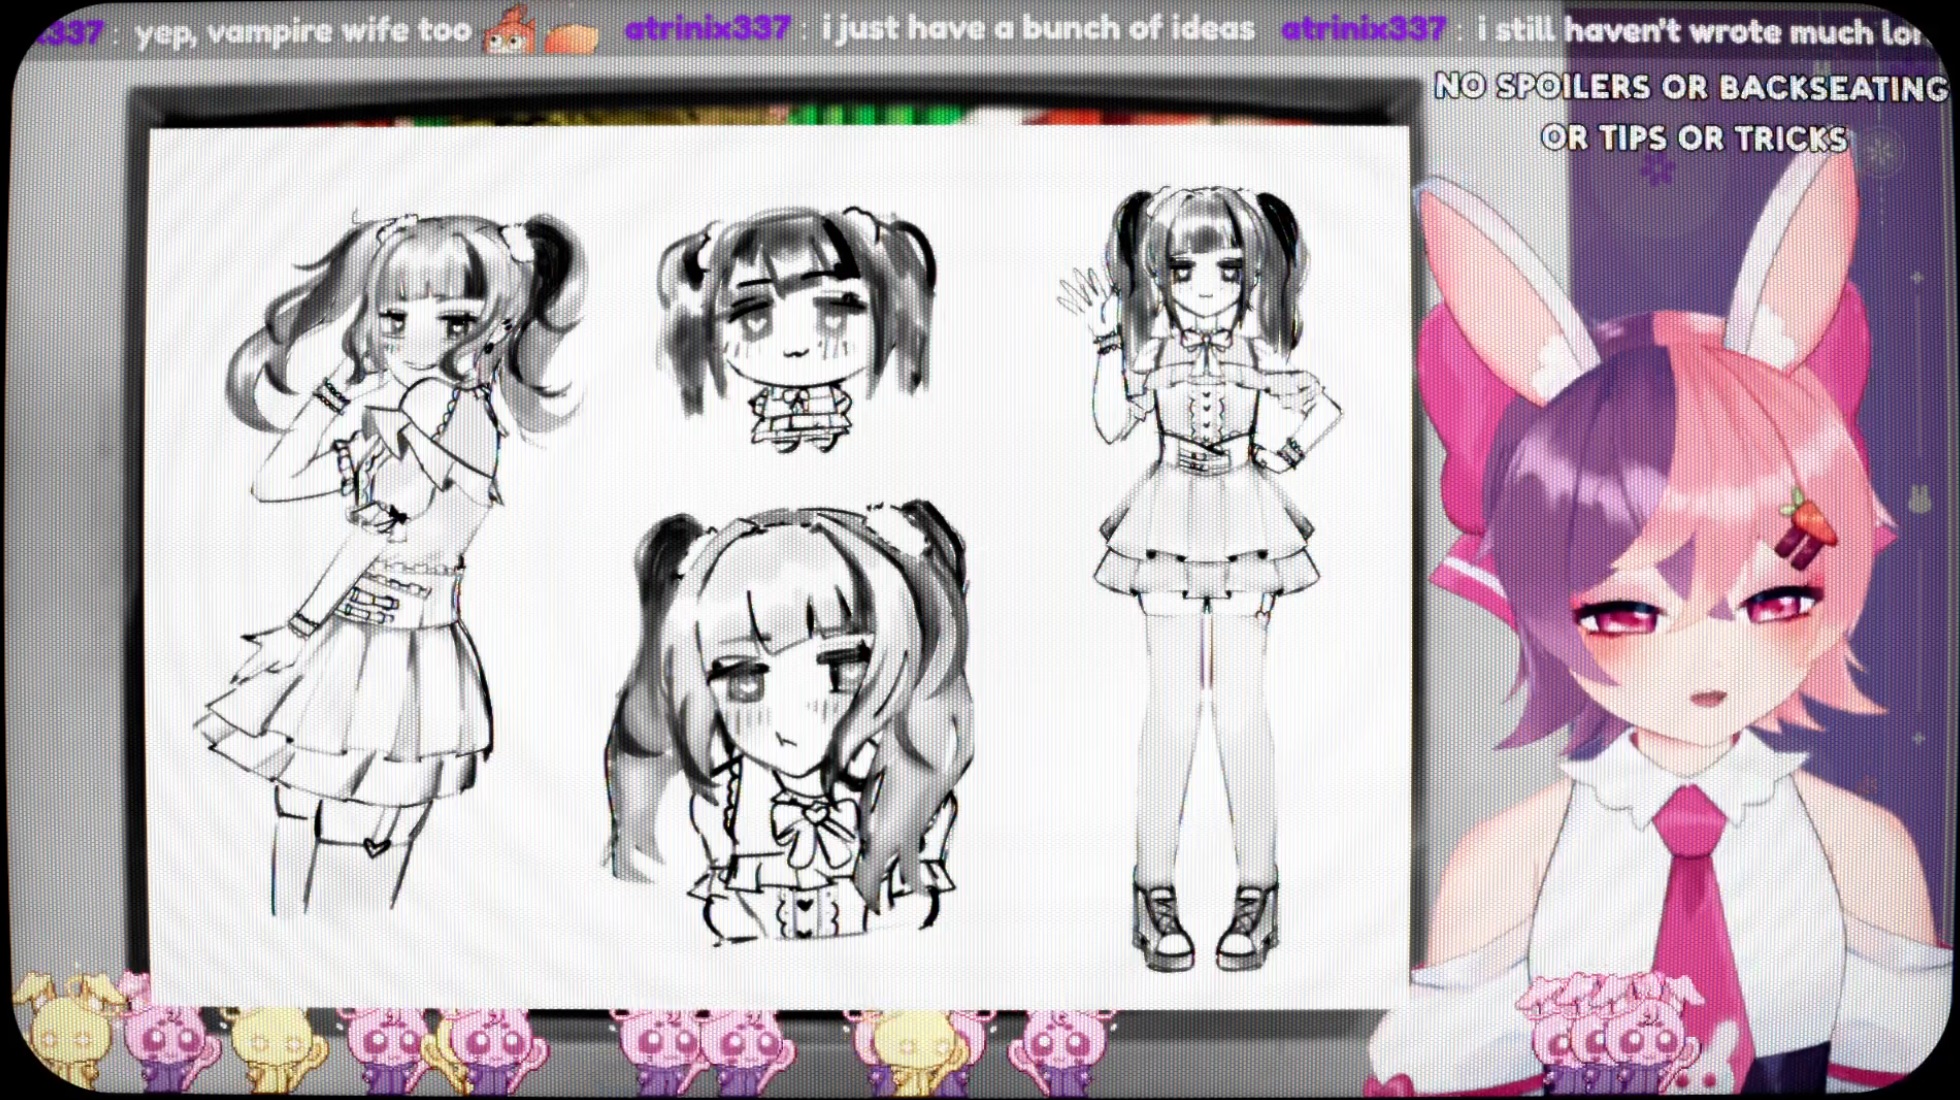This screenshot has width=1960, height=1100.
Task: Click the 'NO SPOILERS OR BACKSEATING' overlay text
Action: [x=1690, y=88]
